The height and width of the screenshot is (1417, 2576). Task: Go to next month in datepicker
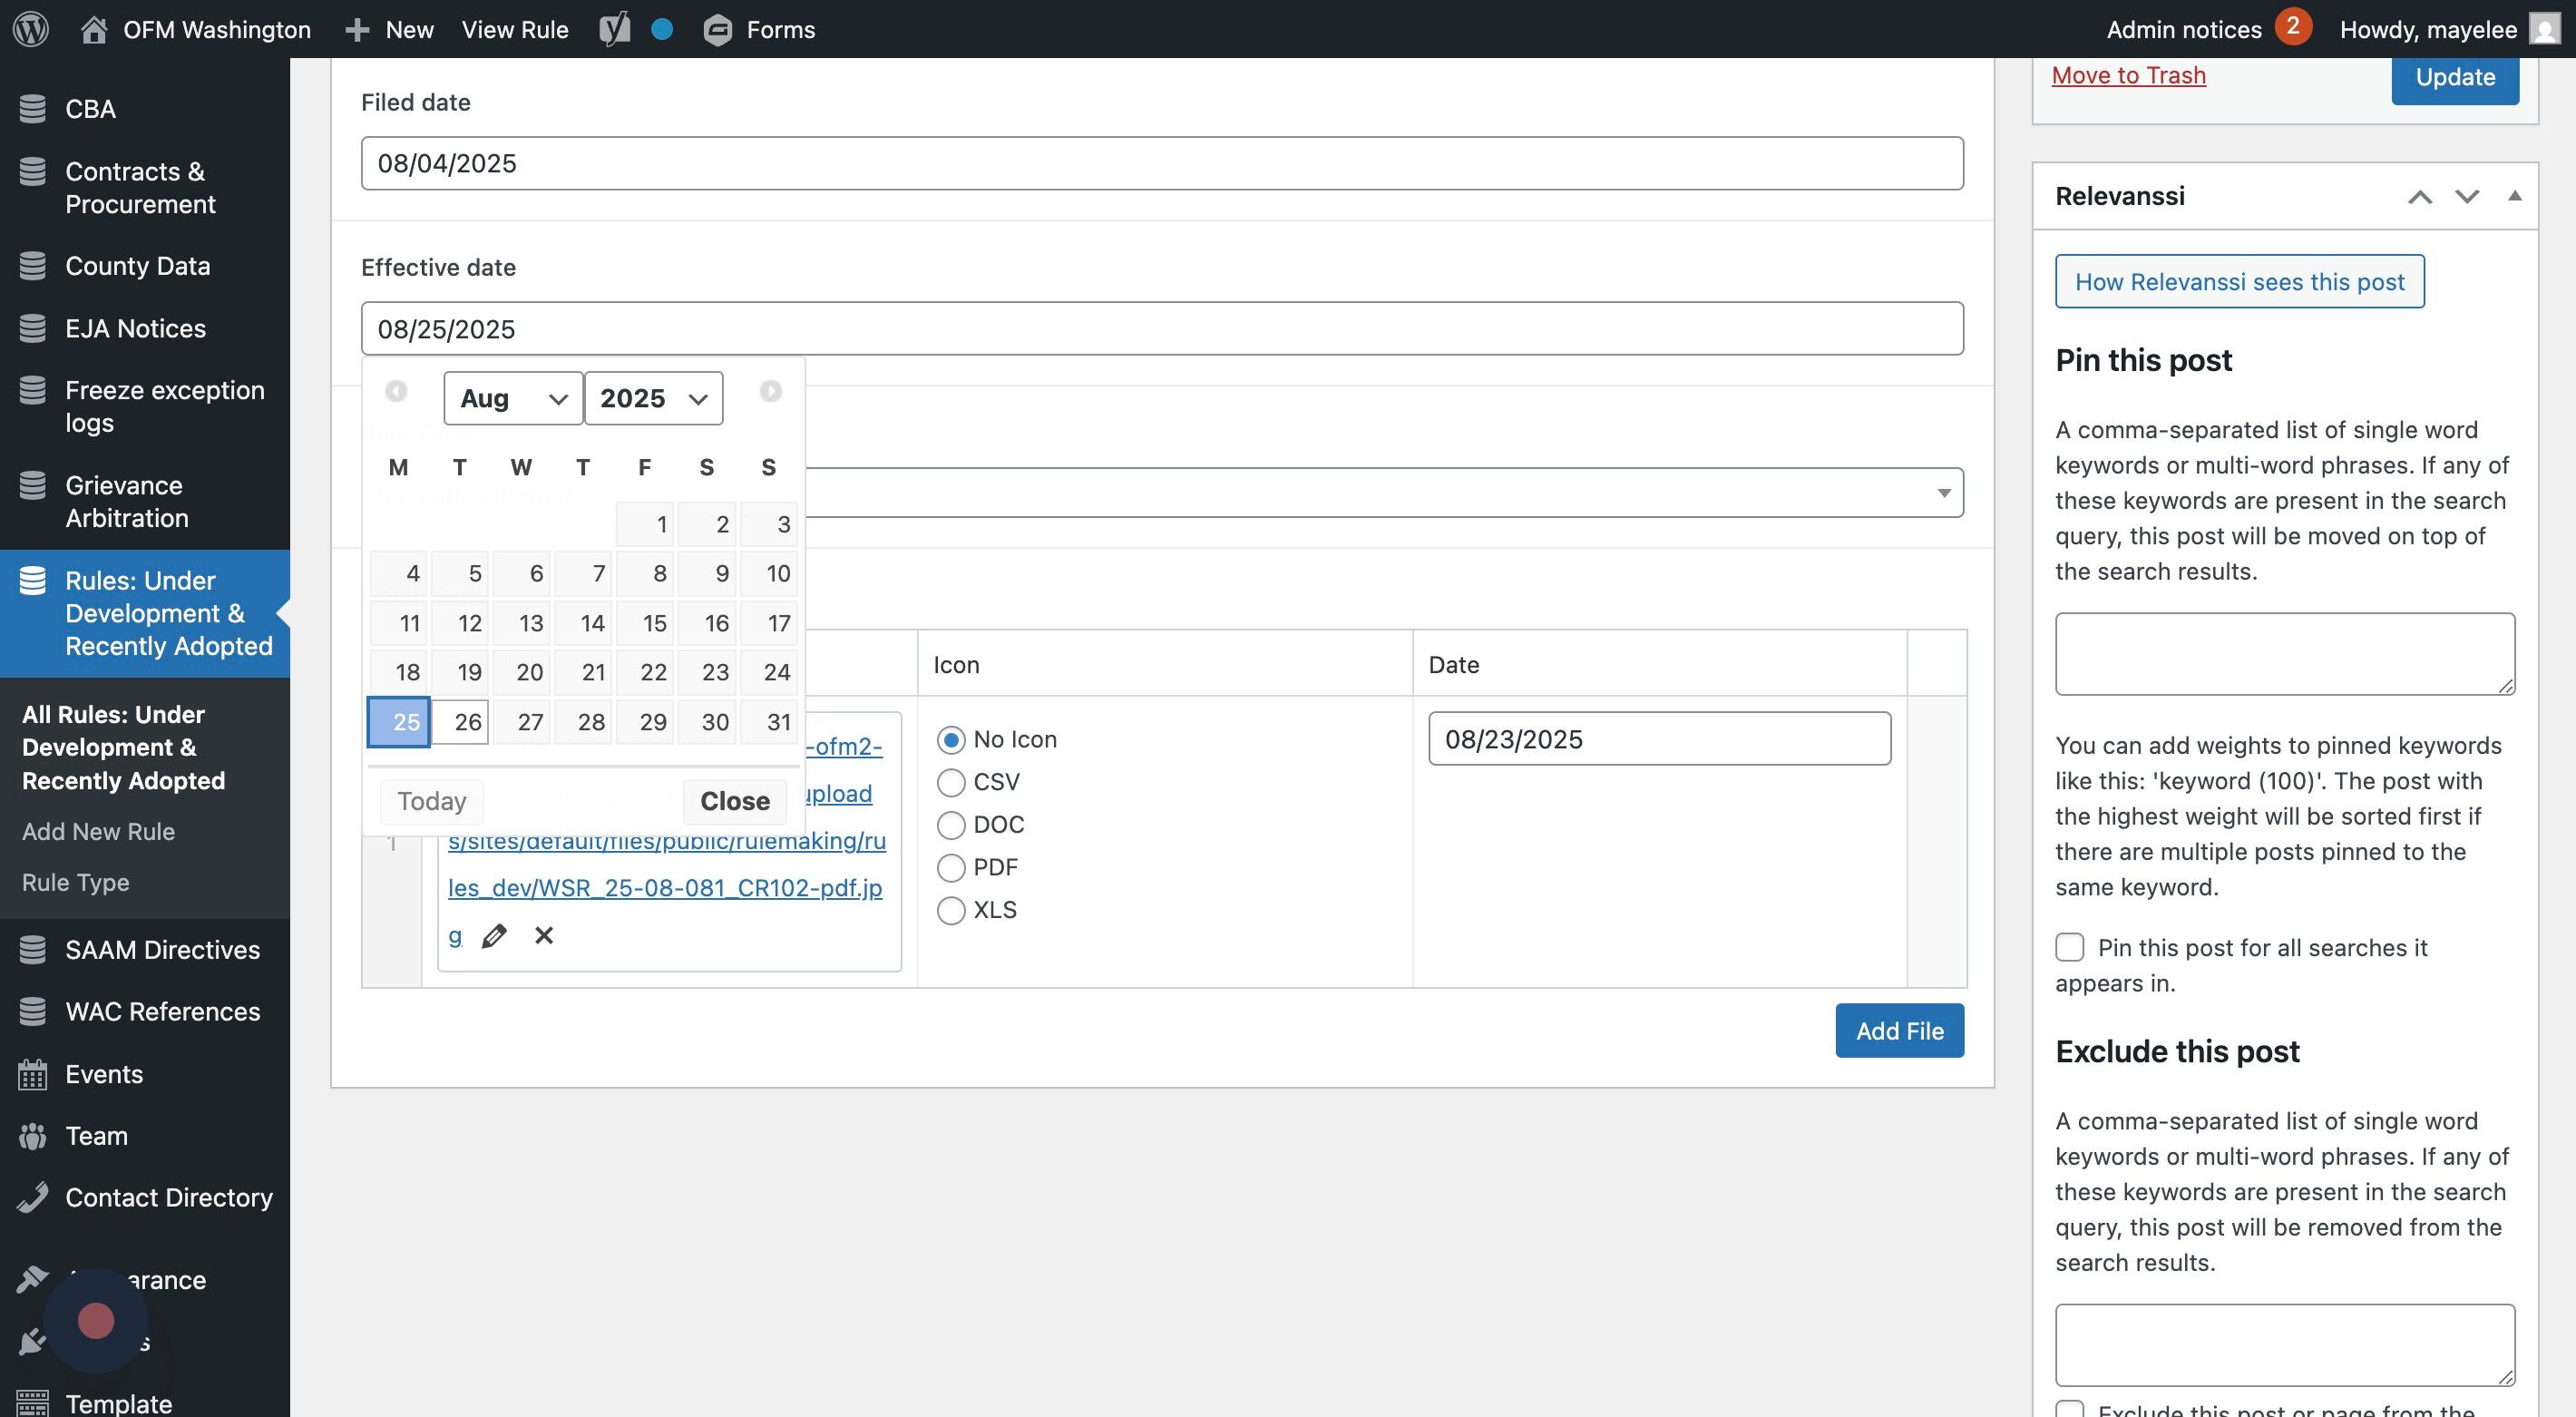pos(770,391)
